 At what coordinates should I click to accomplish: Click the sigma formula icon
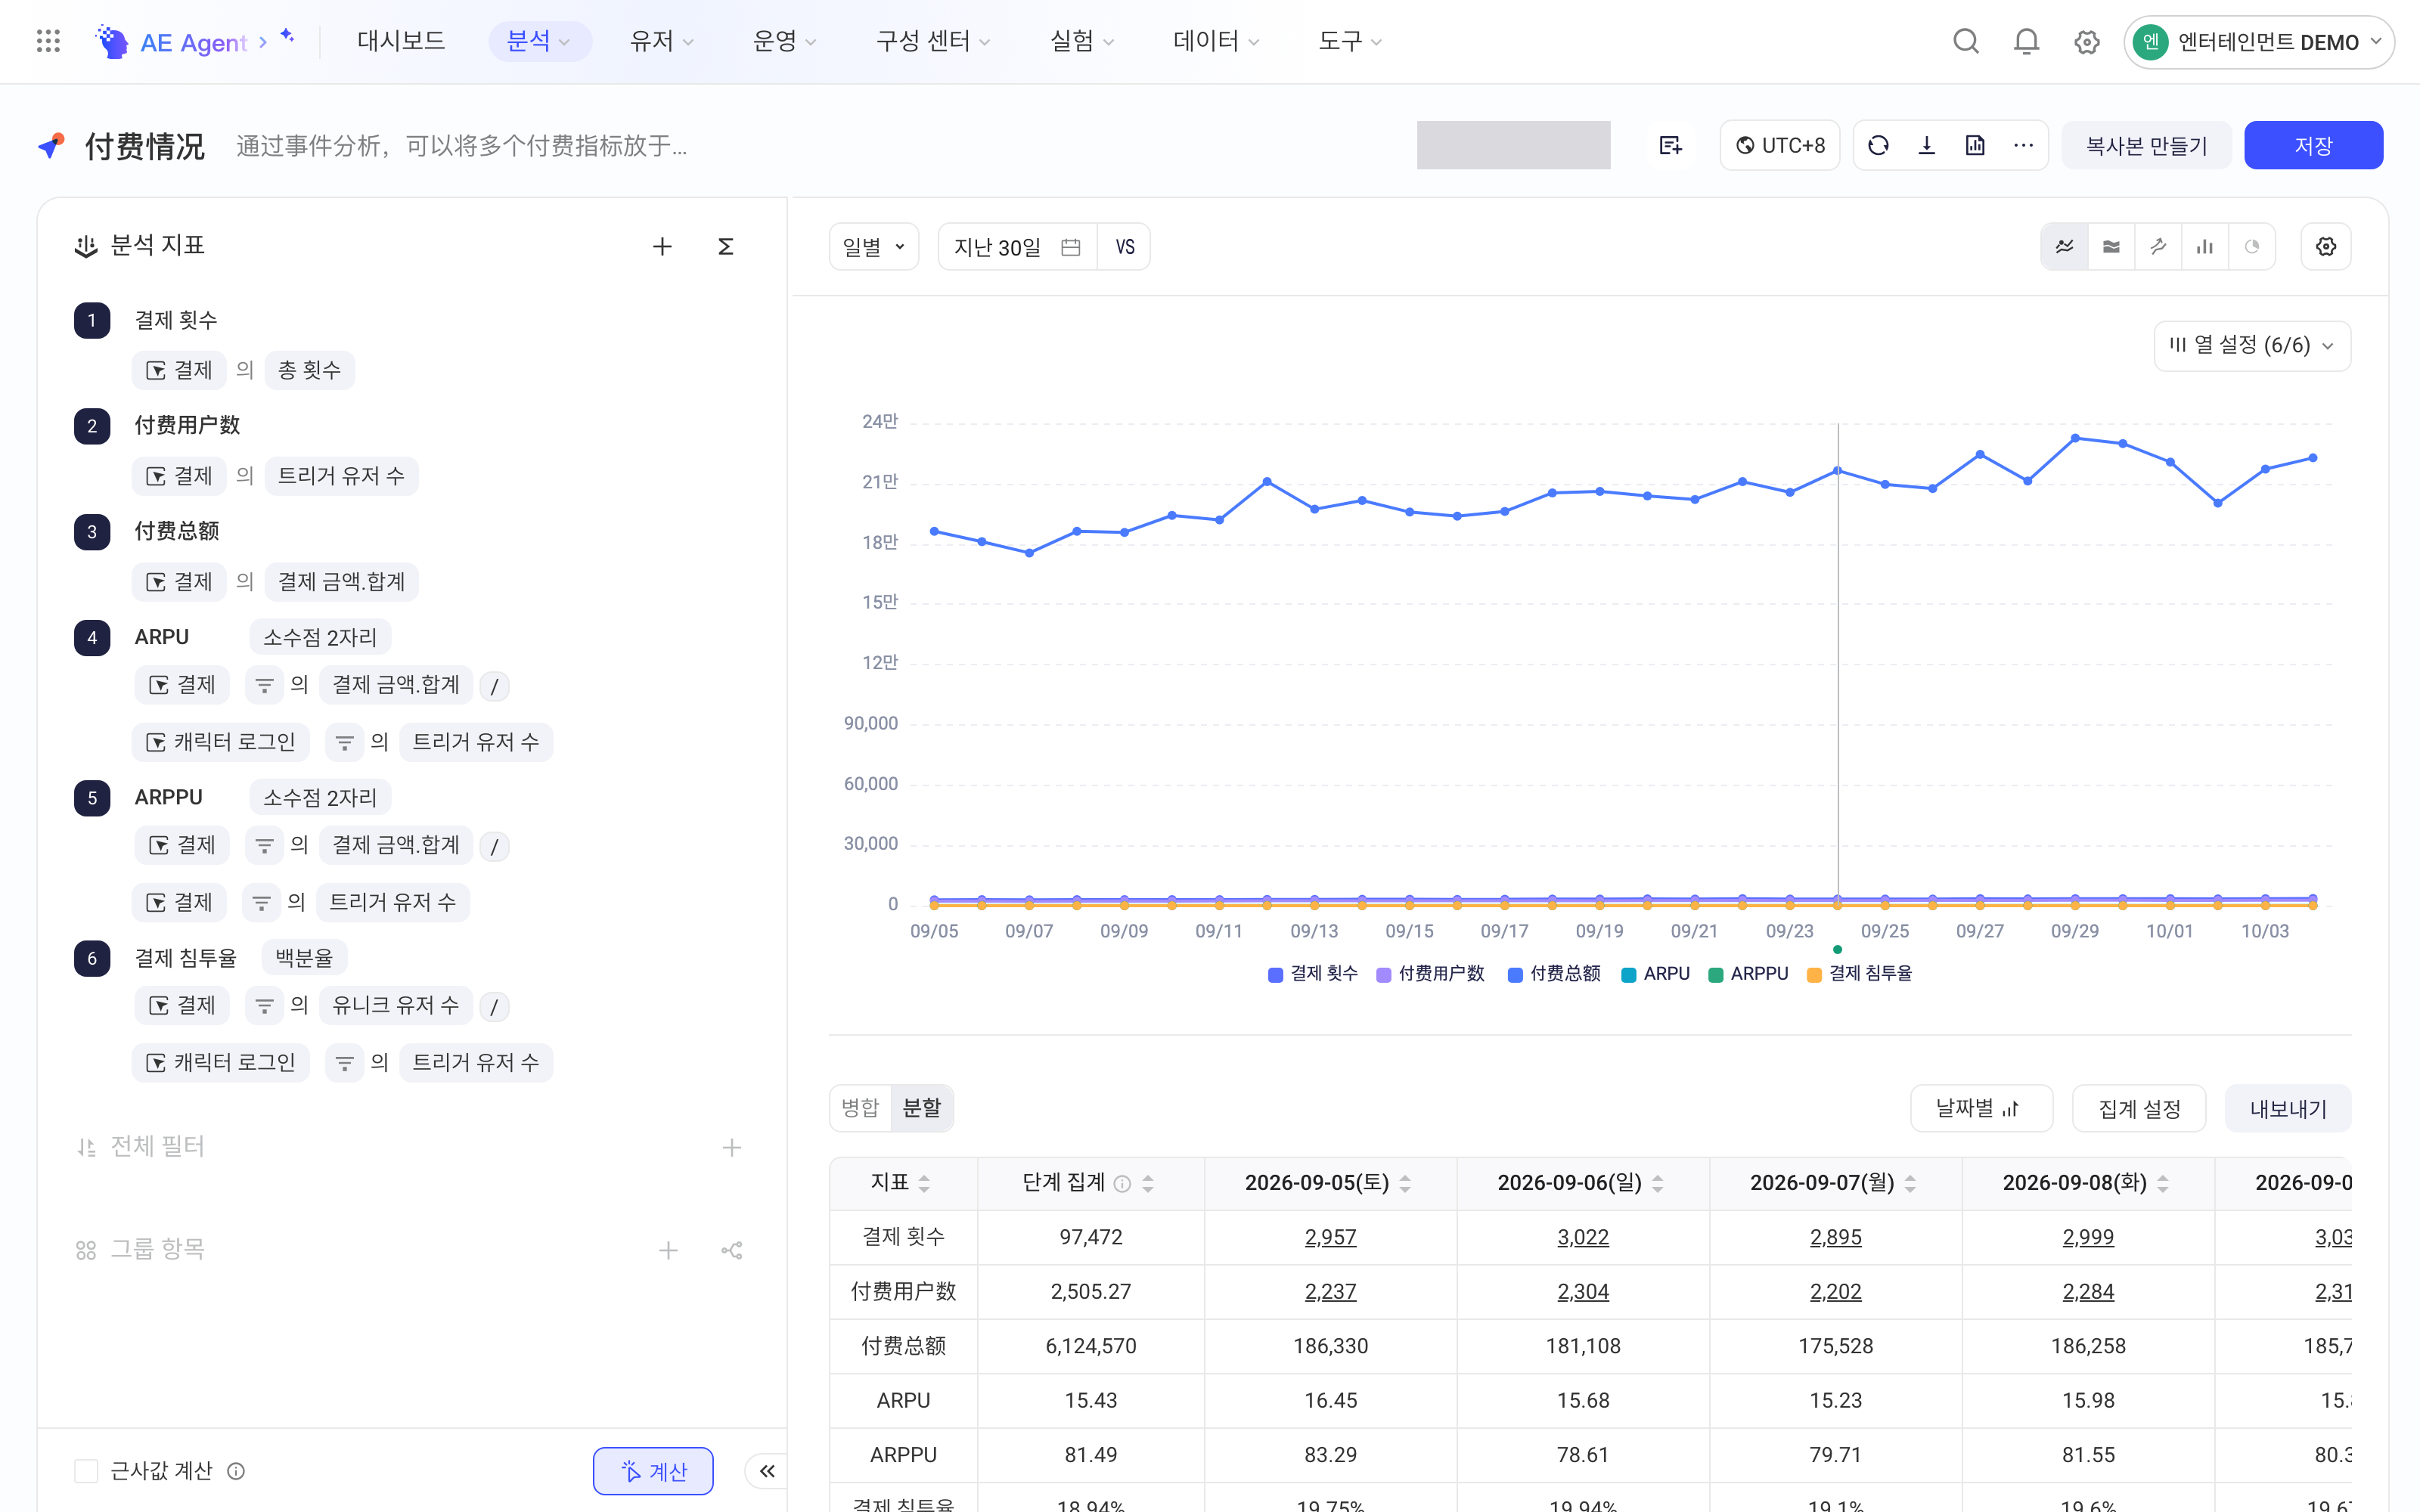726,246
